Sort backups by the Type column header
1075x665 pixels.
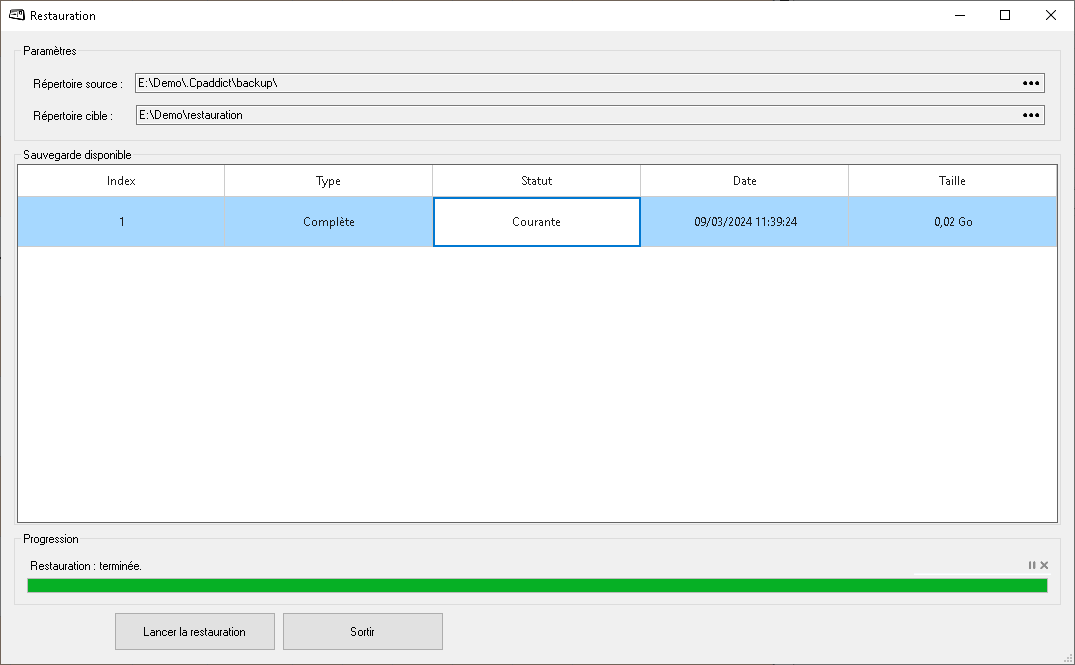click(x=328, y=181)
